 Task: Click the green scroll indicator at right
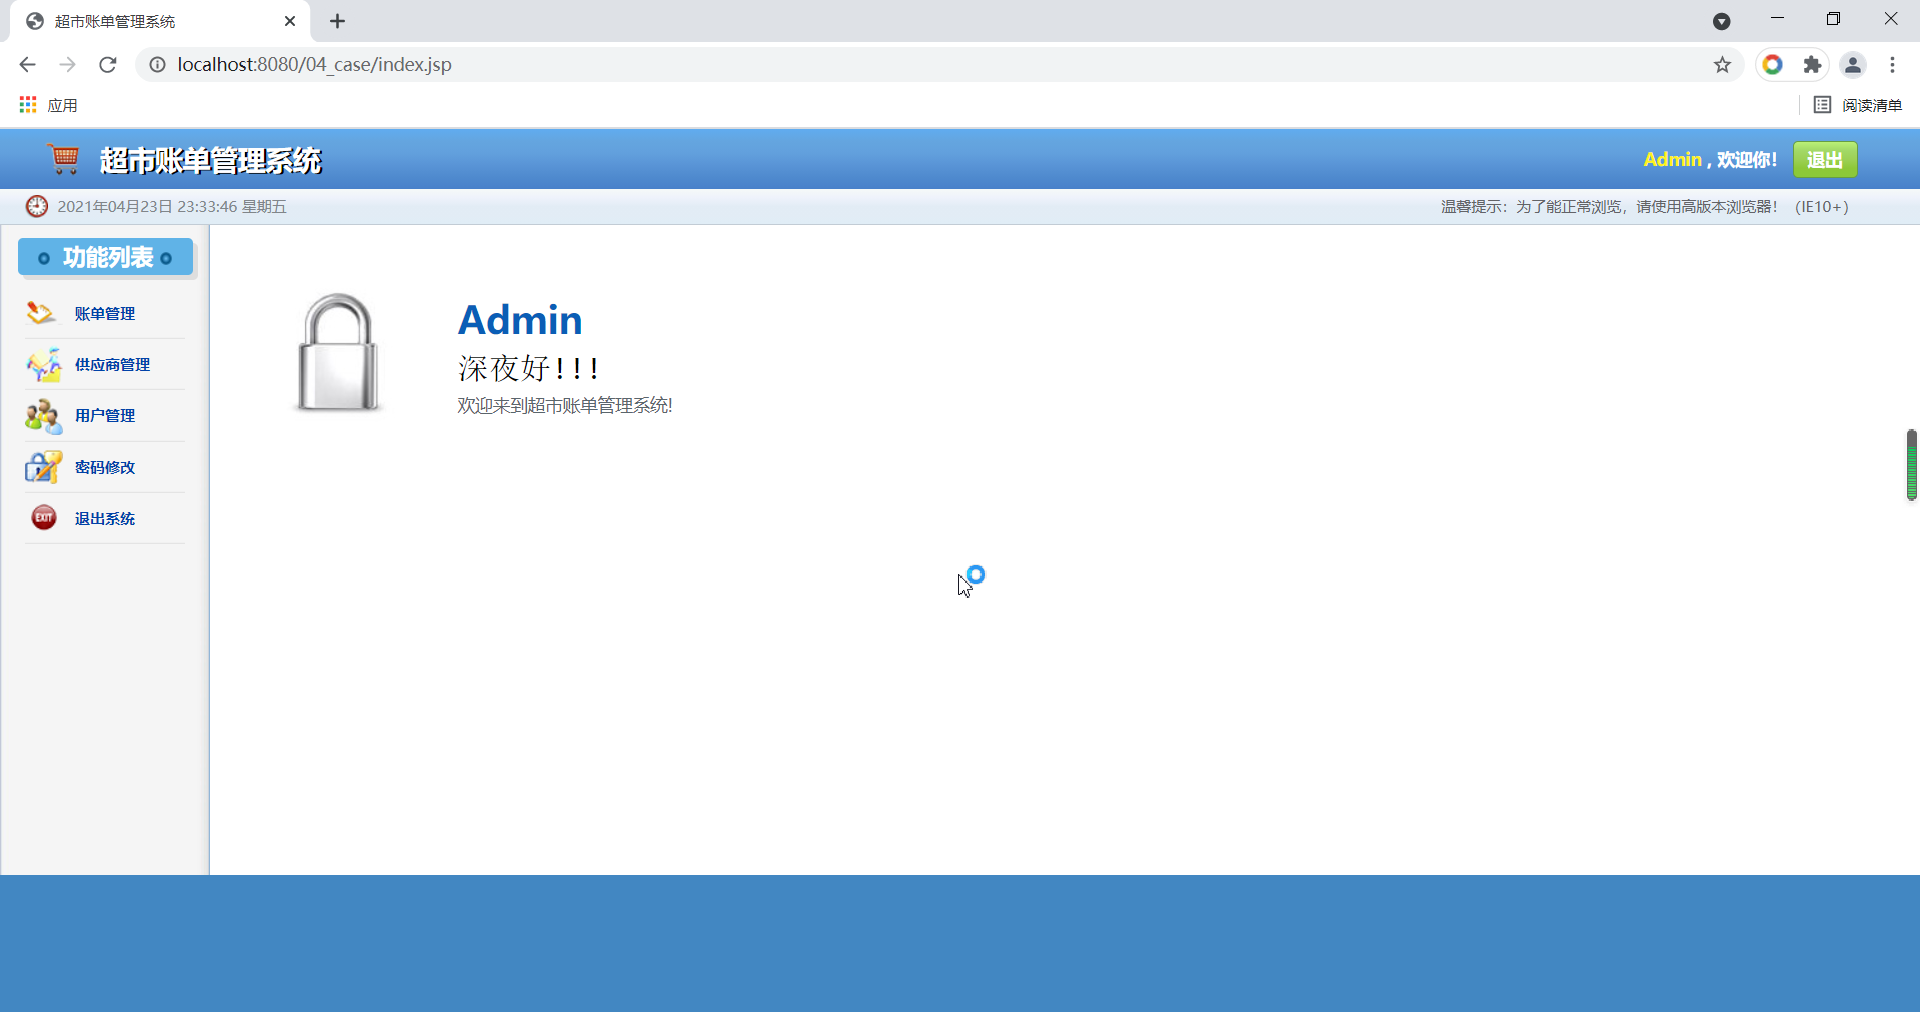1911,465
